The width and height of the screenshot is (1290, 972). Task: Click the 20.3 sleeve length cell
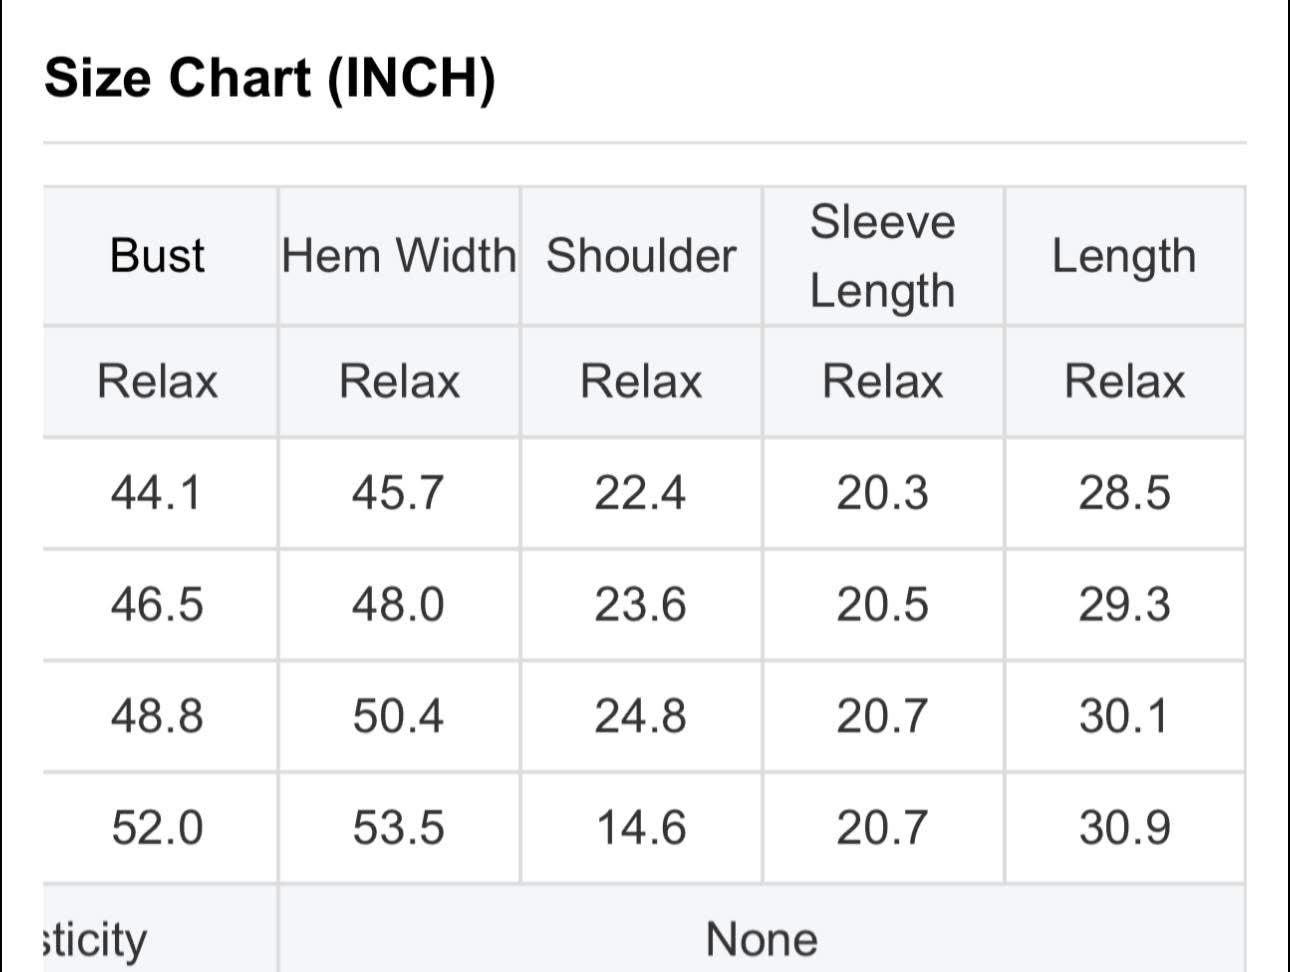point(882,493)
